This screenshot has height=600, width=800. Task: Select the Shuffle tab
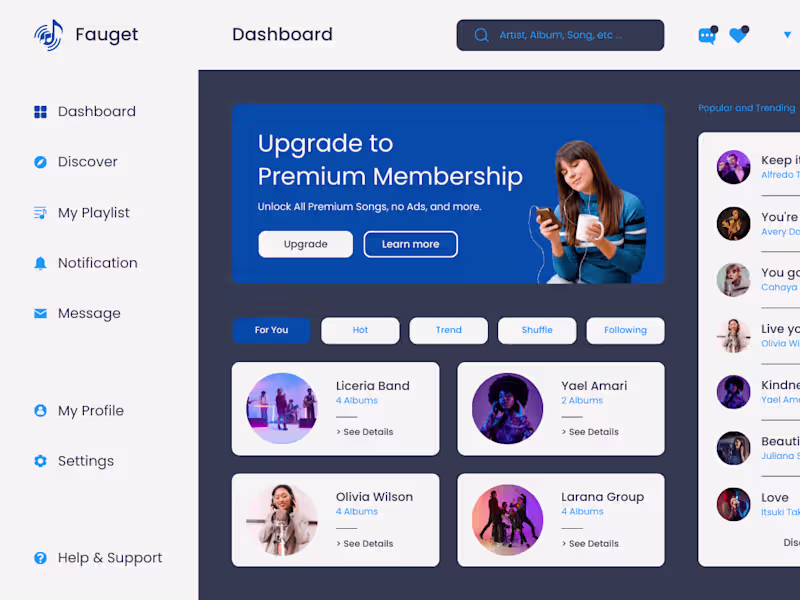(537, 331)
